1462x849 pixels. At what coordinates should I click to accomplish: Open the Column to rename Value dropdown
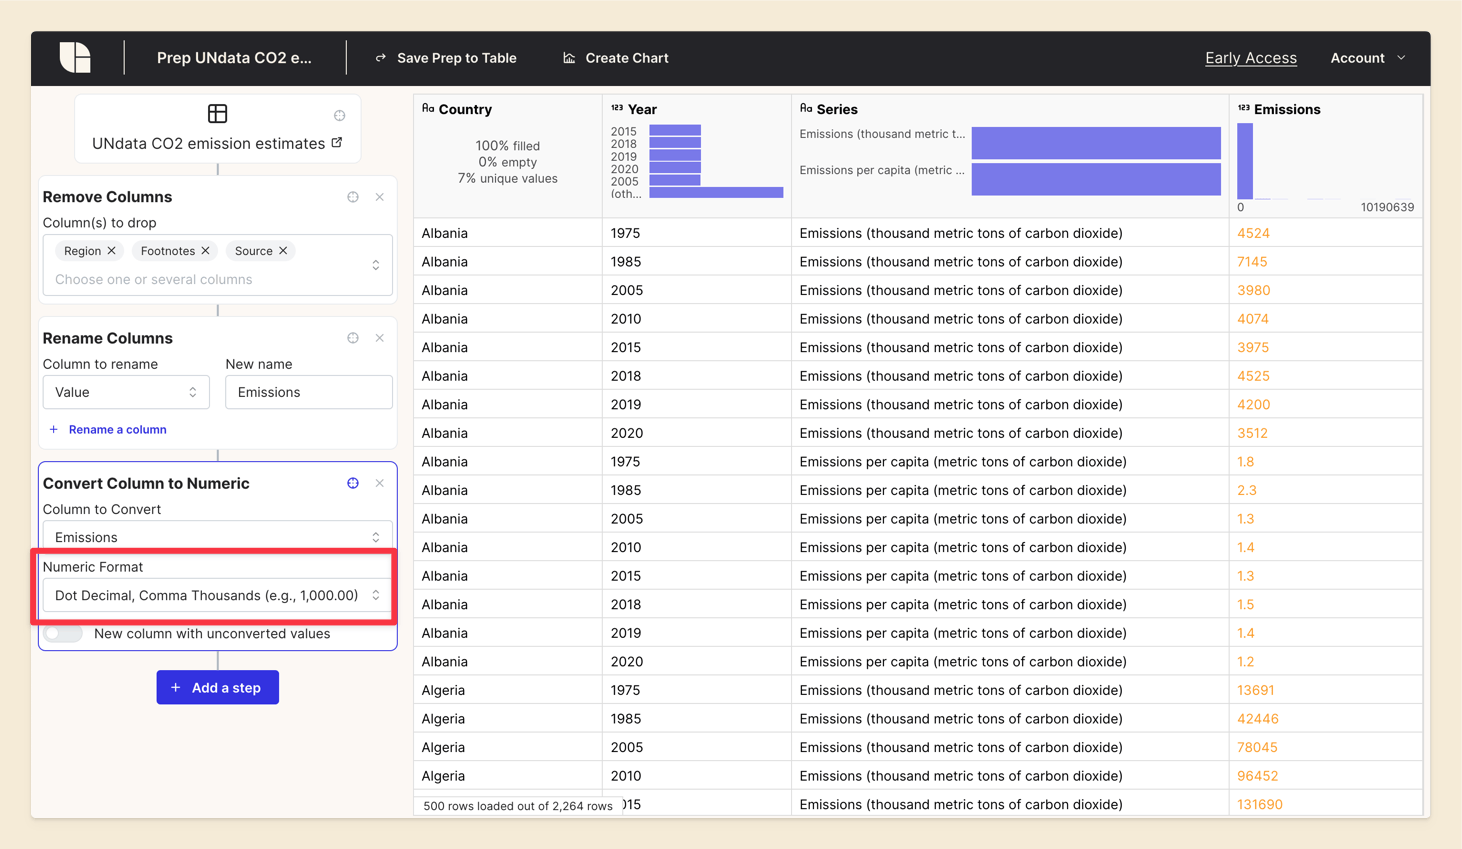(x=126, y=392)
